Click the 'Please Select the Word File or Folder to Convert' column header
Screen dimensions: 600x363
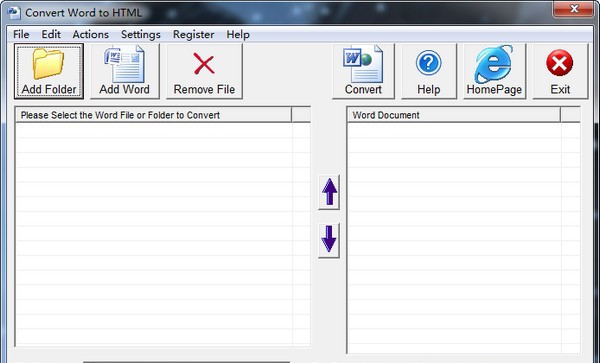point(153,115)
